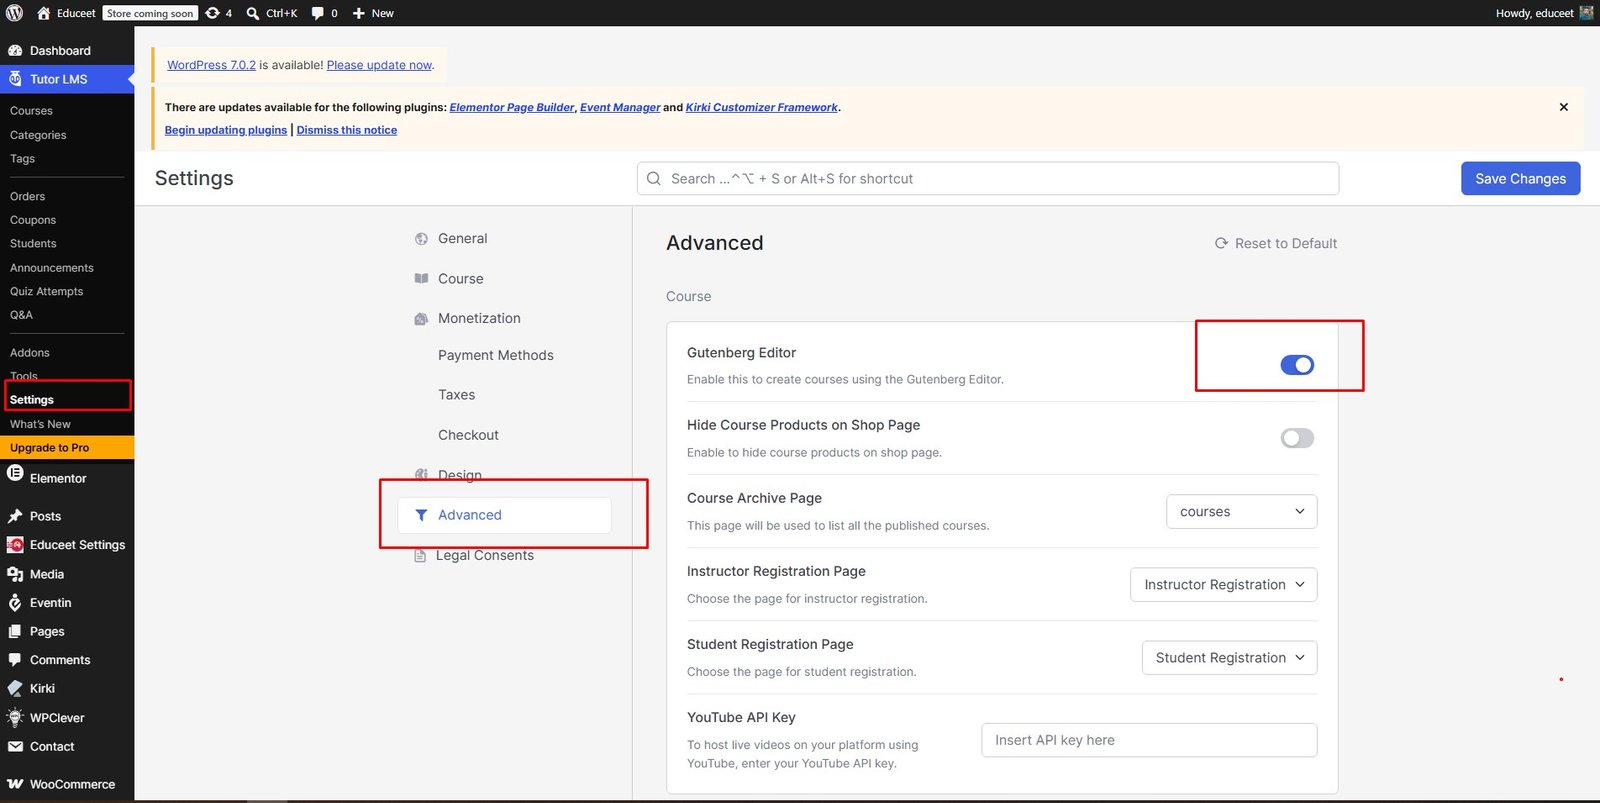Click Begin updating plugins link
Image resolution: width=1600 pixels, height=803 pixels.
pyautogui.click(x=226, y=130)
